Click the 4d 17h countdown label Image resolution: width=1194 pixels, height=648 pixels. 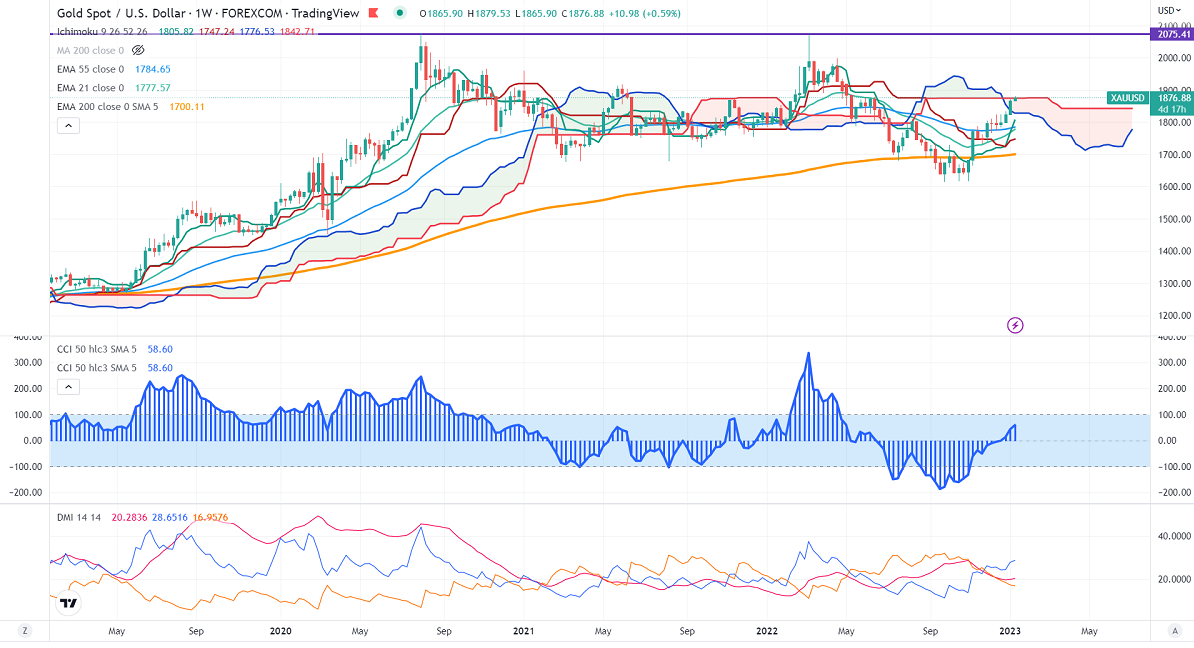click(1173, 110)
